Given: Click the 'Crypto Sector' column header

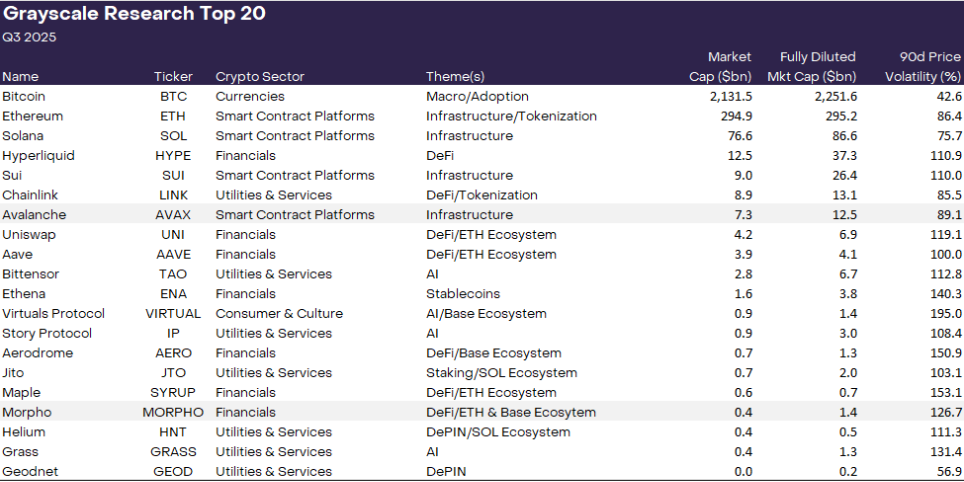Looking at the screenshot, I should click(x=260, y=77).
